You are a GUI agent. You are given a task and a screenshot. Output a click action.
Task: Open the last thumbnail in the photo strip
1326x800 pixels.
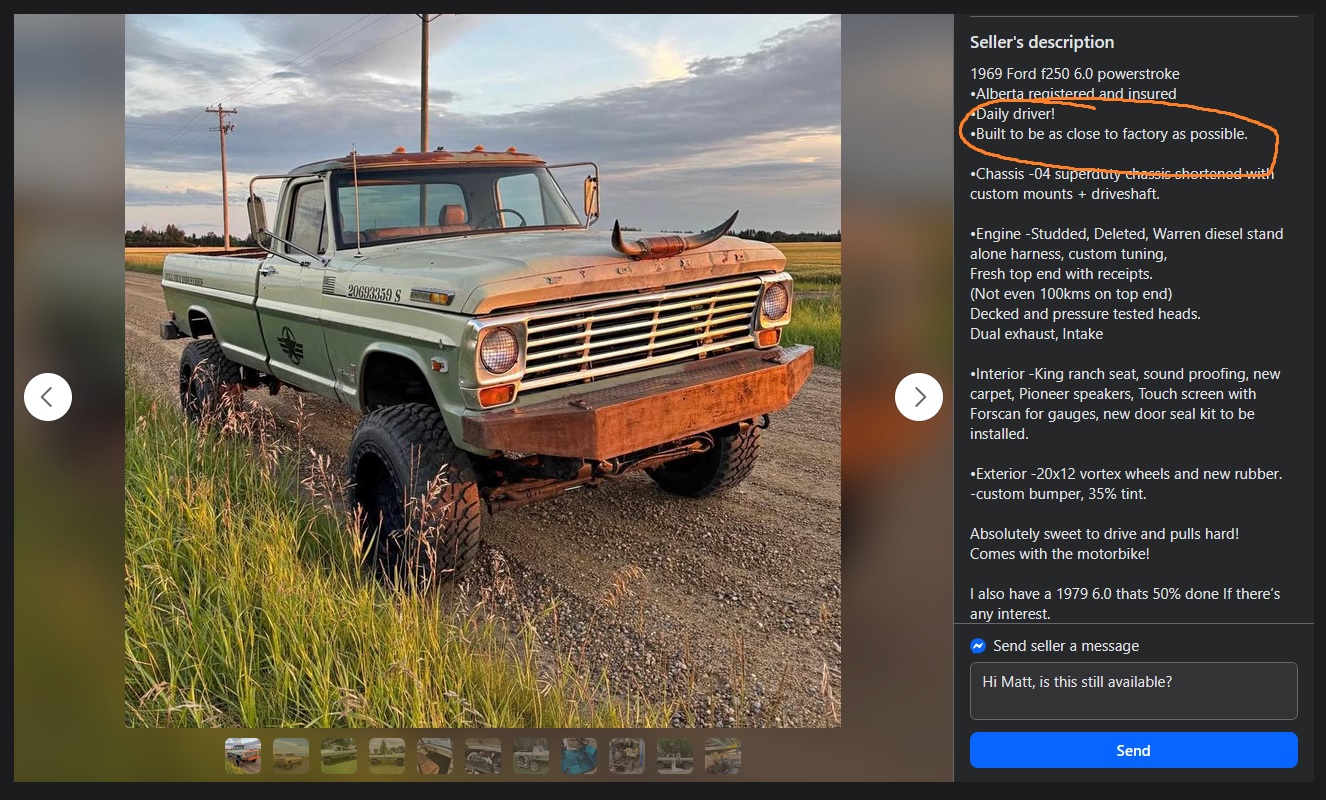723,756
